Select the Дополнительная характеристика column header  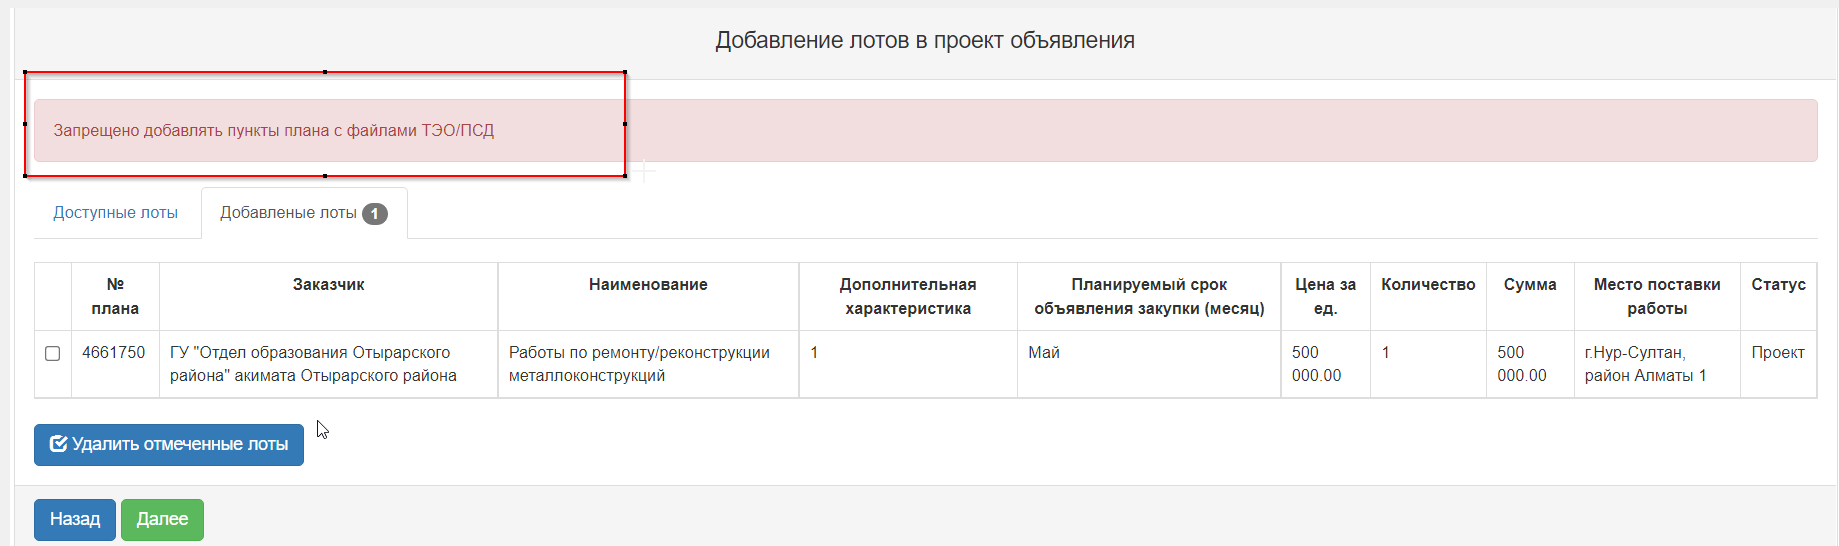click(908, 297)
